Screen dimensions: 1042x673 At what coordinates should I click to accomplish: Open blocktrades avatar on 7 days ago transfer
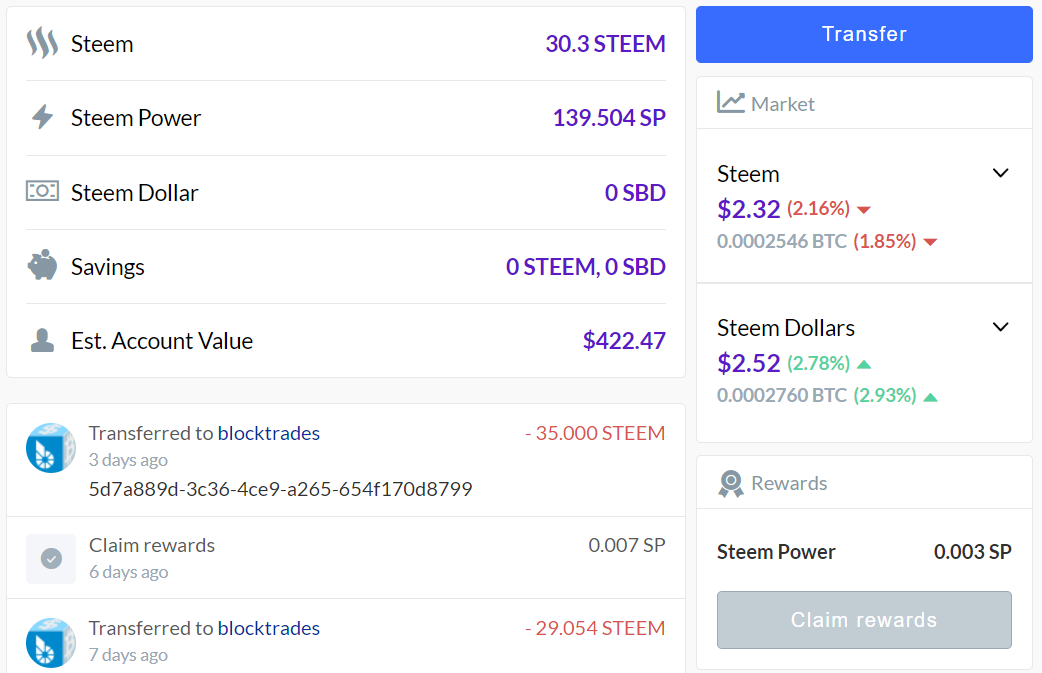coord(51,642)
